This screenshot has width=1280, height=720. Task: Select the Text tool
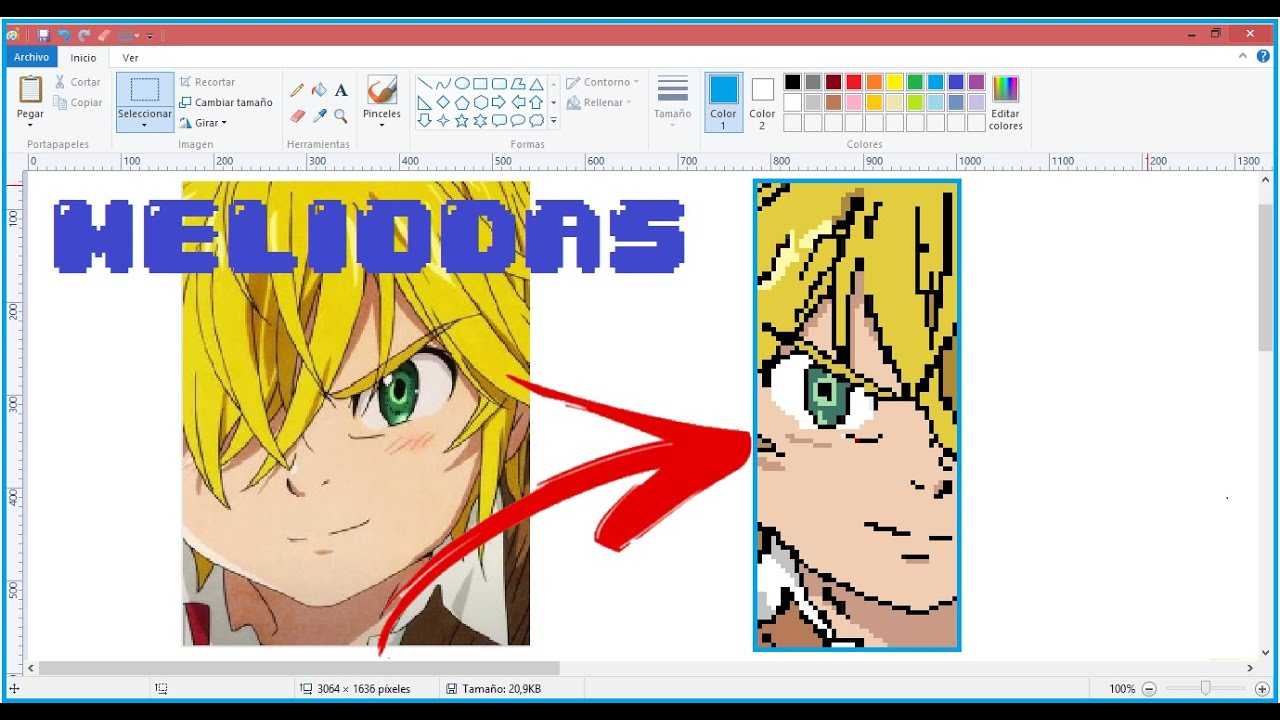(x=341, y=90)
